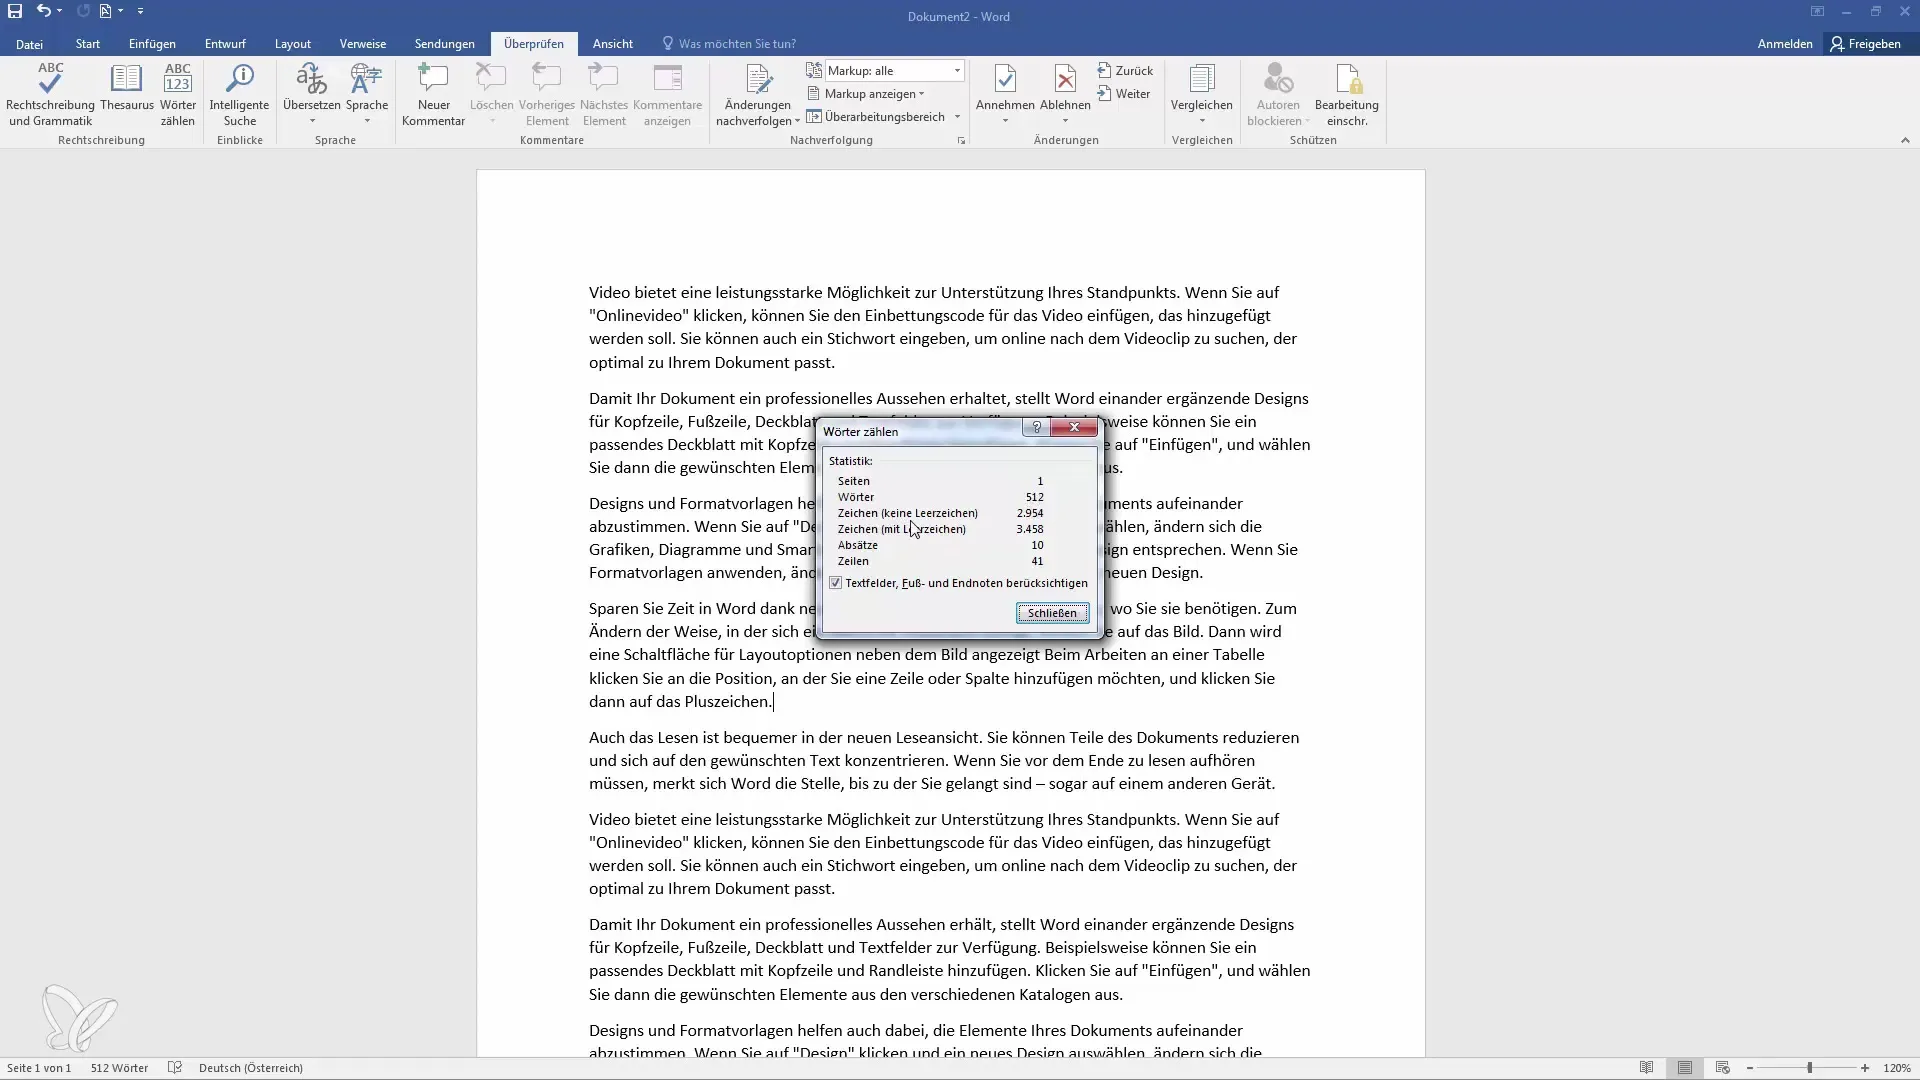Jump to previous change with Zurück
Image resolution: width=1920 pixels, height=1080 pixels.
pos(1125,71)
